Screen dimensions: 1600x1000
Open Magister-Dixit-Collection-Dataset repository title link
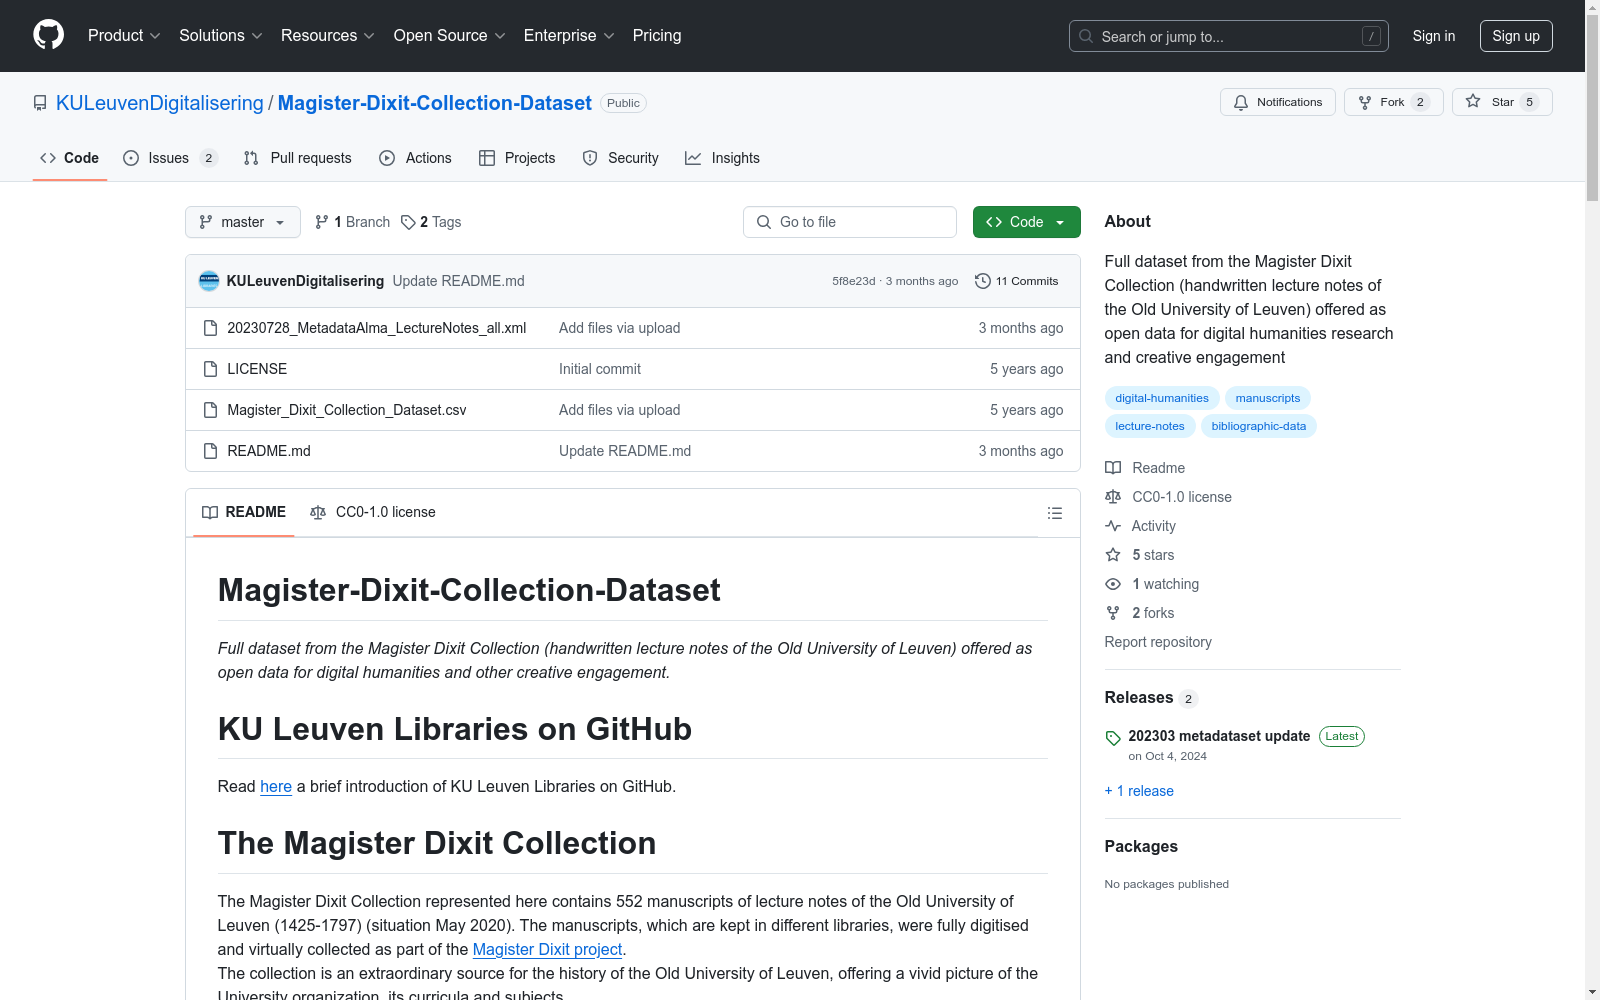coord(435,103)
